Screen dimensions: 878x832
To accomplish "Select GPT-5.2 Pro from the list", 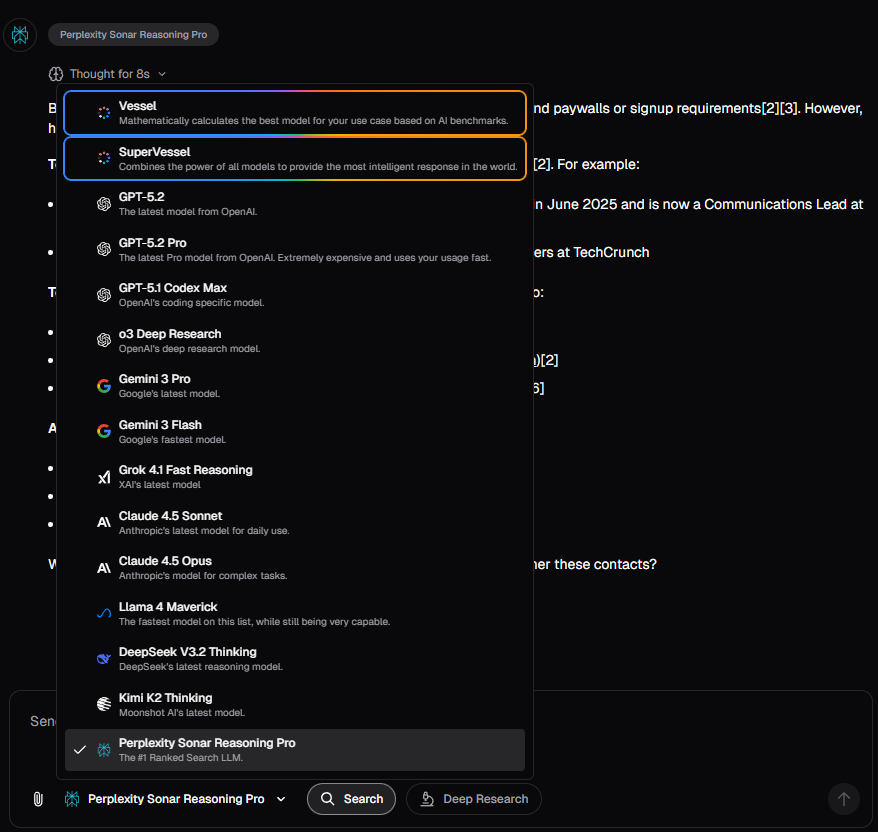I will (295, 250).
